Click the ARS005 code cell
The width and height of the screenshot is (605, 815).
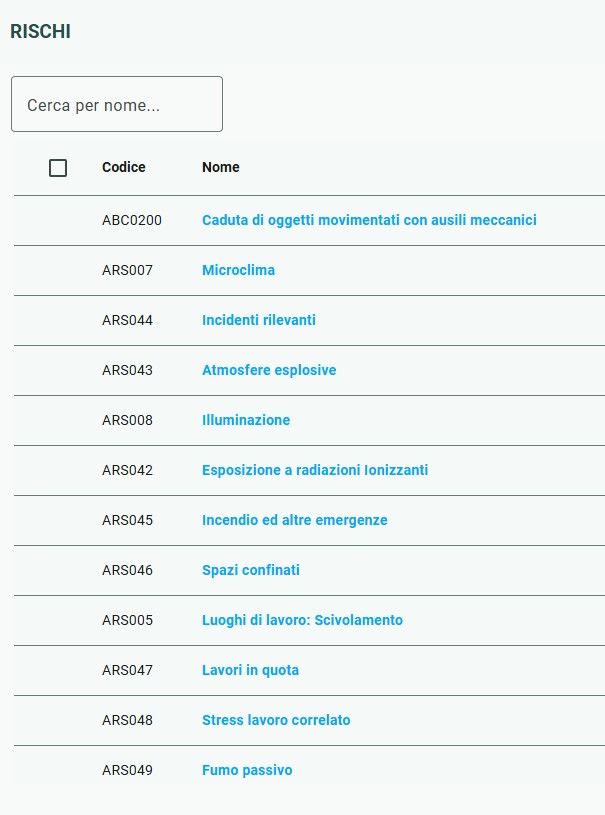pyautogui.click(x=127, y=620)
